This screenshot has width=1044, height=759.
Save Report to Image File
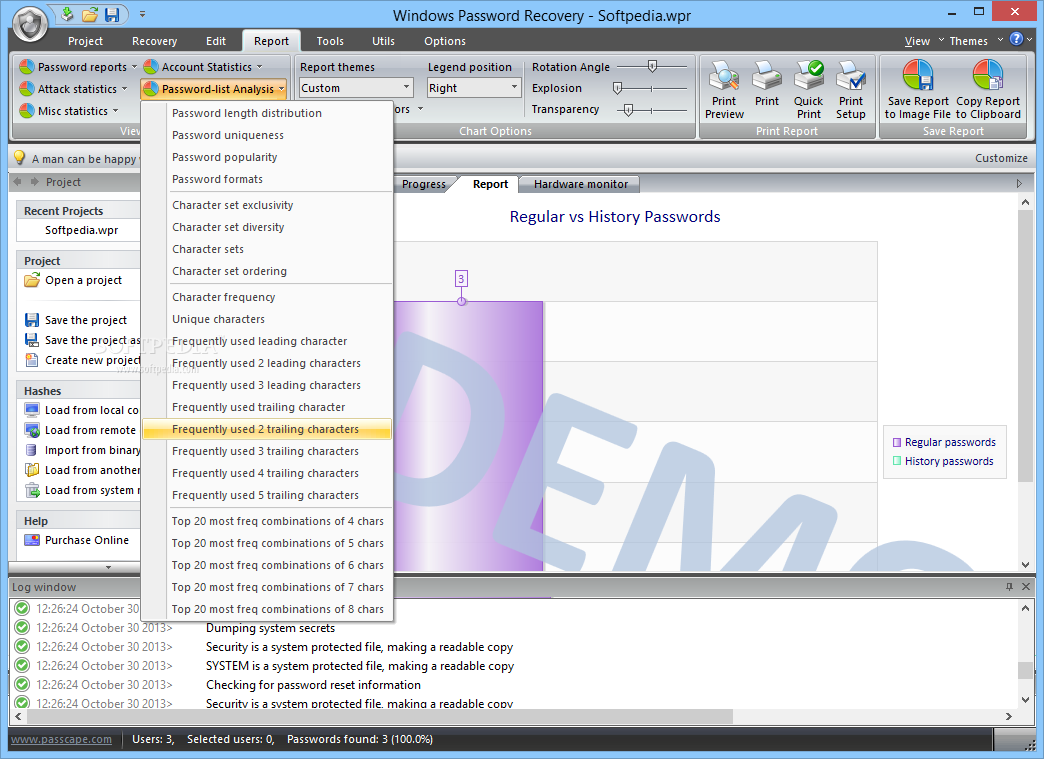point(917,90)
